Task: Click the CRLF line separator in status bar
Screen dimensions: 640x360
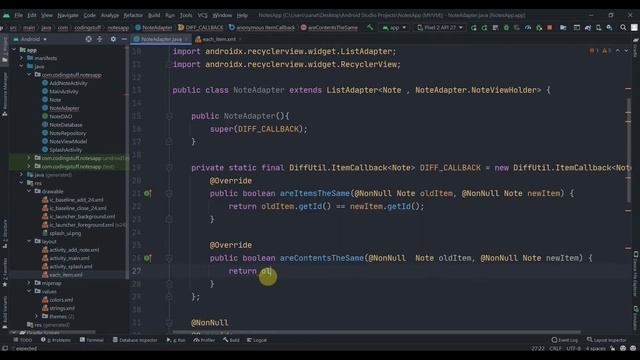Action: 555,349
